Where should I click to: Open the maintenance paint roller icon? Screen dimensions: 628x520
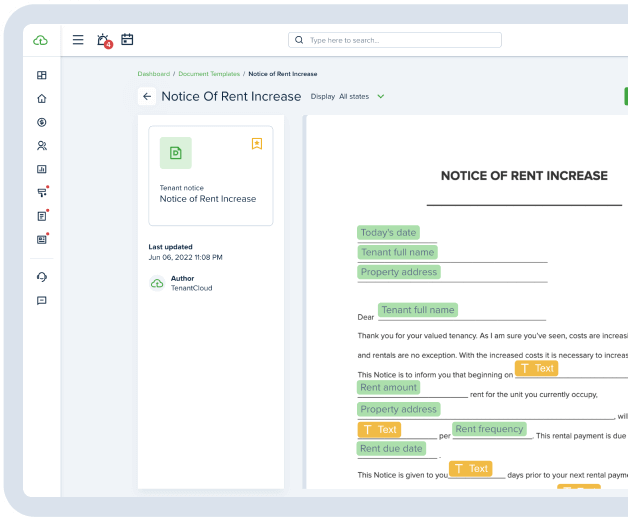tap(41, 192)
